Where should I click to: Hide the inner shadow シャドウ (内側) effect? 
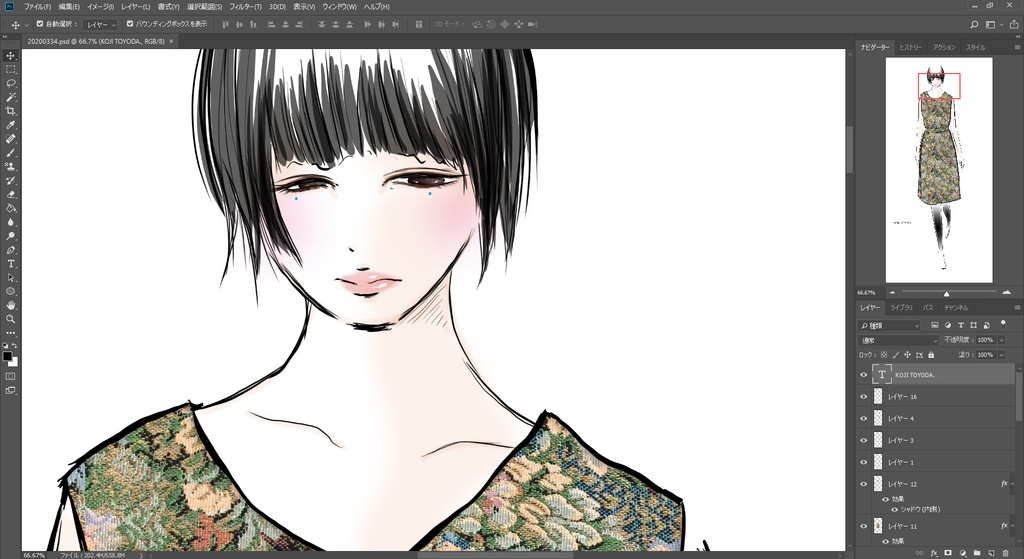pyautogui.click(x=894, y=509)
